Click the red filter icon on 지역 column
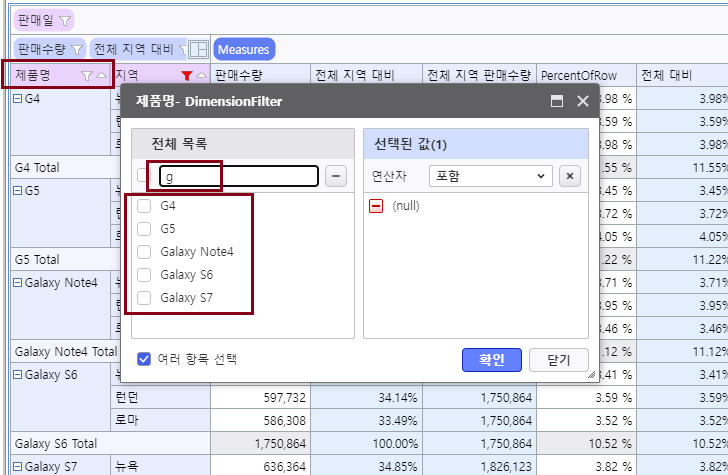The image size is (728, 475). click(x=186, y=75)
